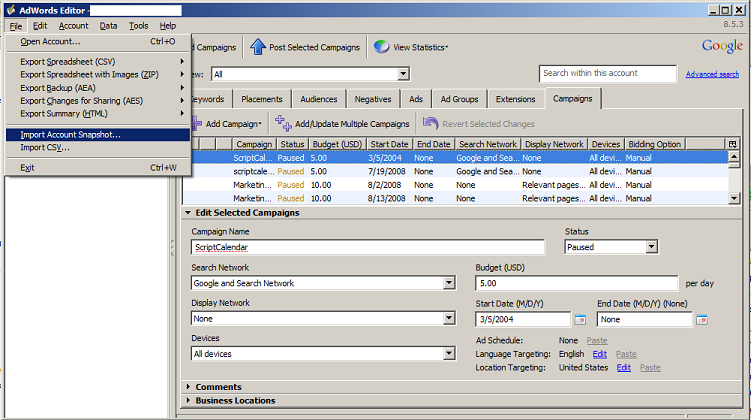Sort by the Search Network column header

[488, 144]
